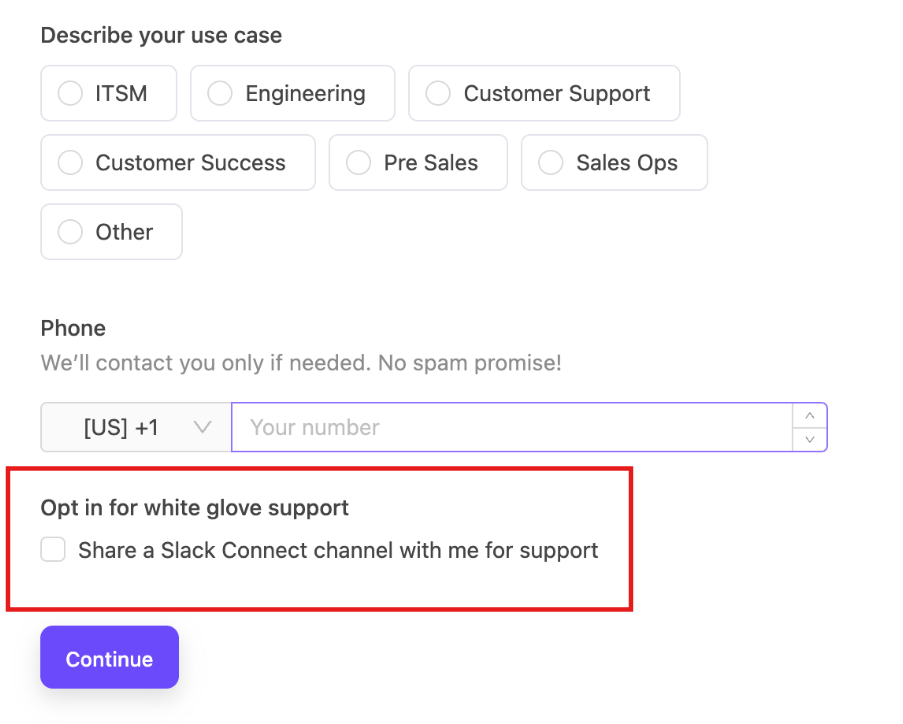Click the chevron next to [US] +1
This screenshot has height=724, width=903.
(203, 427)
